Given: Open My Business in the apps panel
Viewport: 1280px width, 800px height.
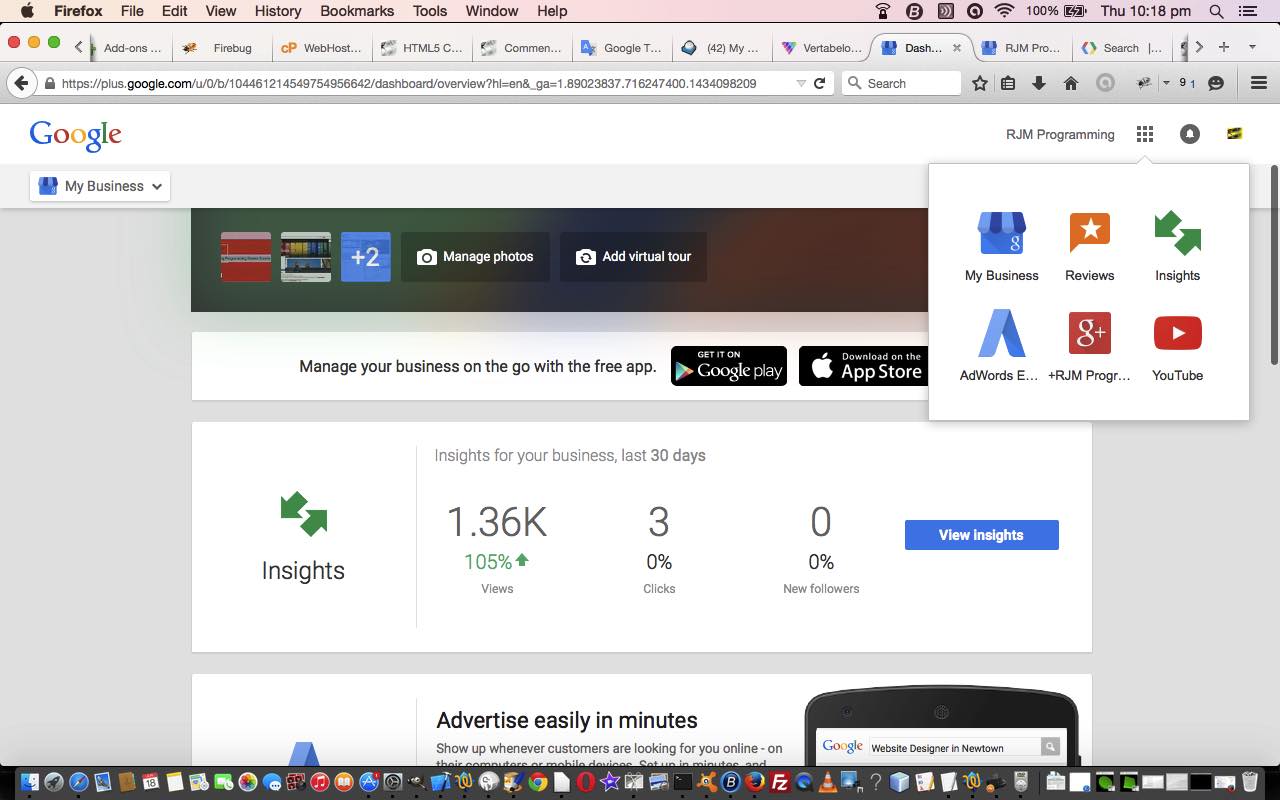Looking at the screenshot, I should pos(1001,246).
